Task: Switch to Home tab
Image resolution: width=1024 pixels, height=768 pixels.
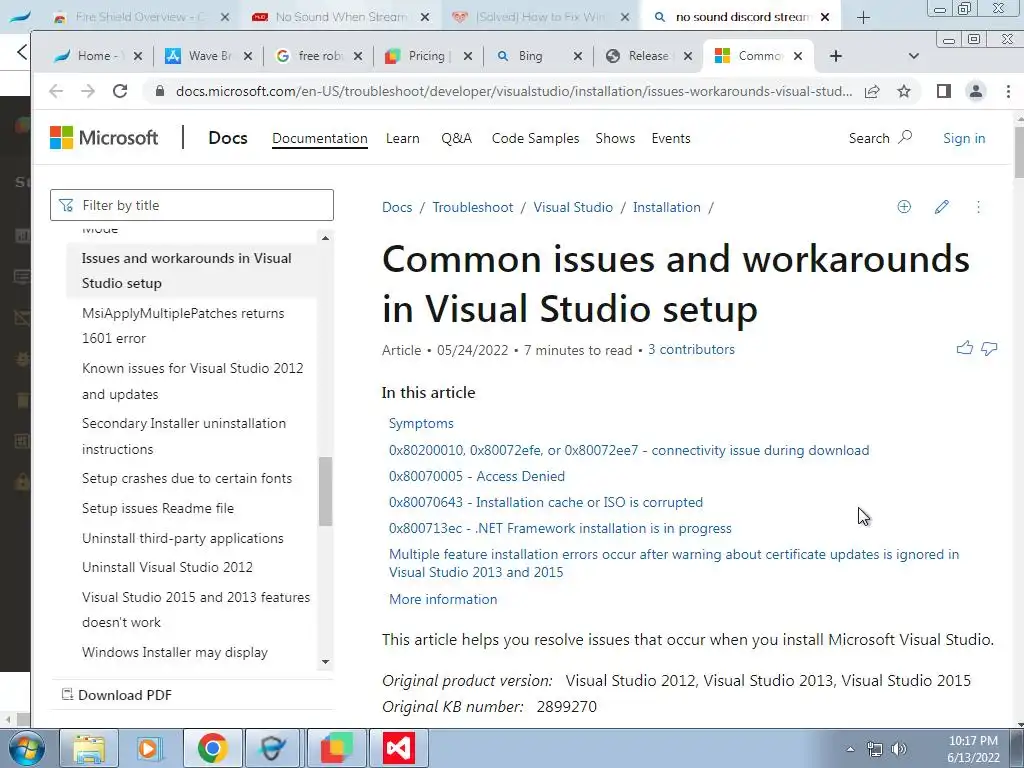Action: tap(99, 56)
